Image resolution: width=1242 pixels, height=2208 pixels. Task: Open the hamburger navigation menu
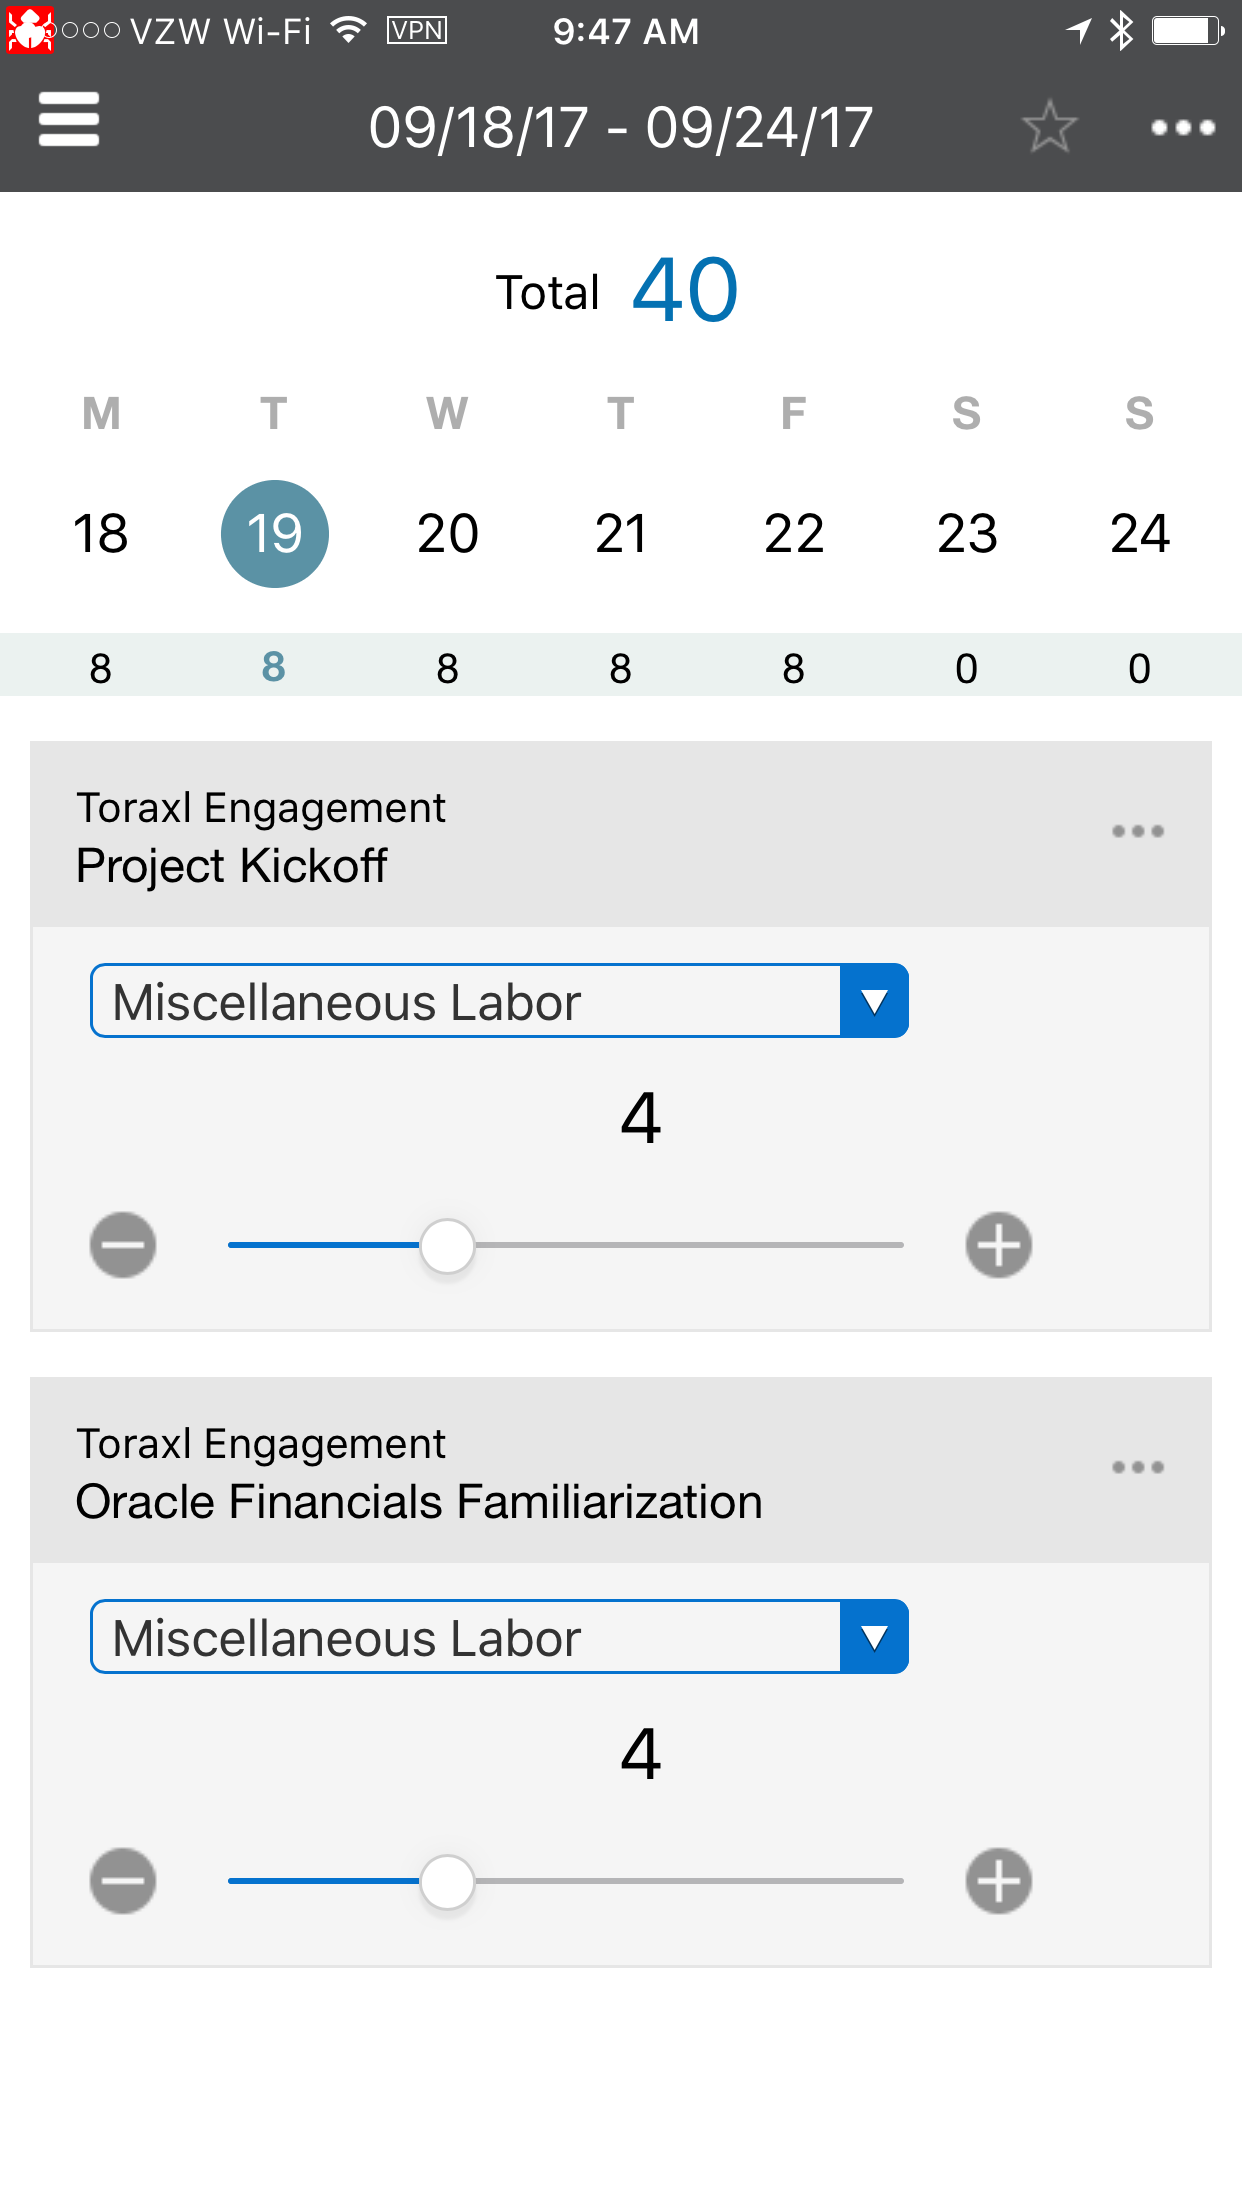pyautogui.click(x=69, y=121)
